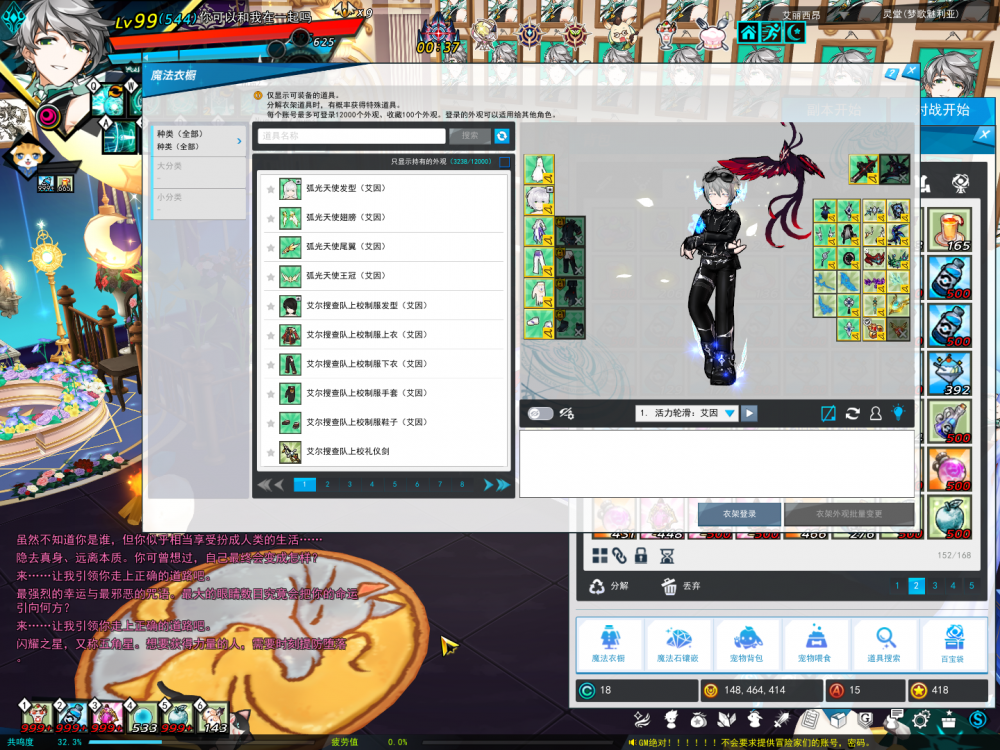Click the hourglass icon in inventory

coord(667,556)
